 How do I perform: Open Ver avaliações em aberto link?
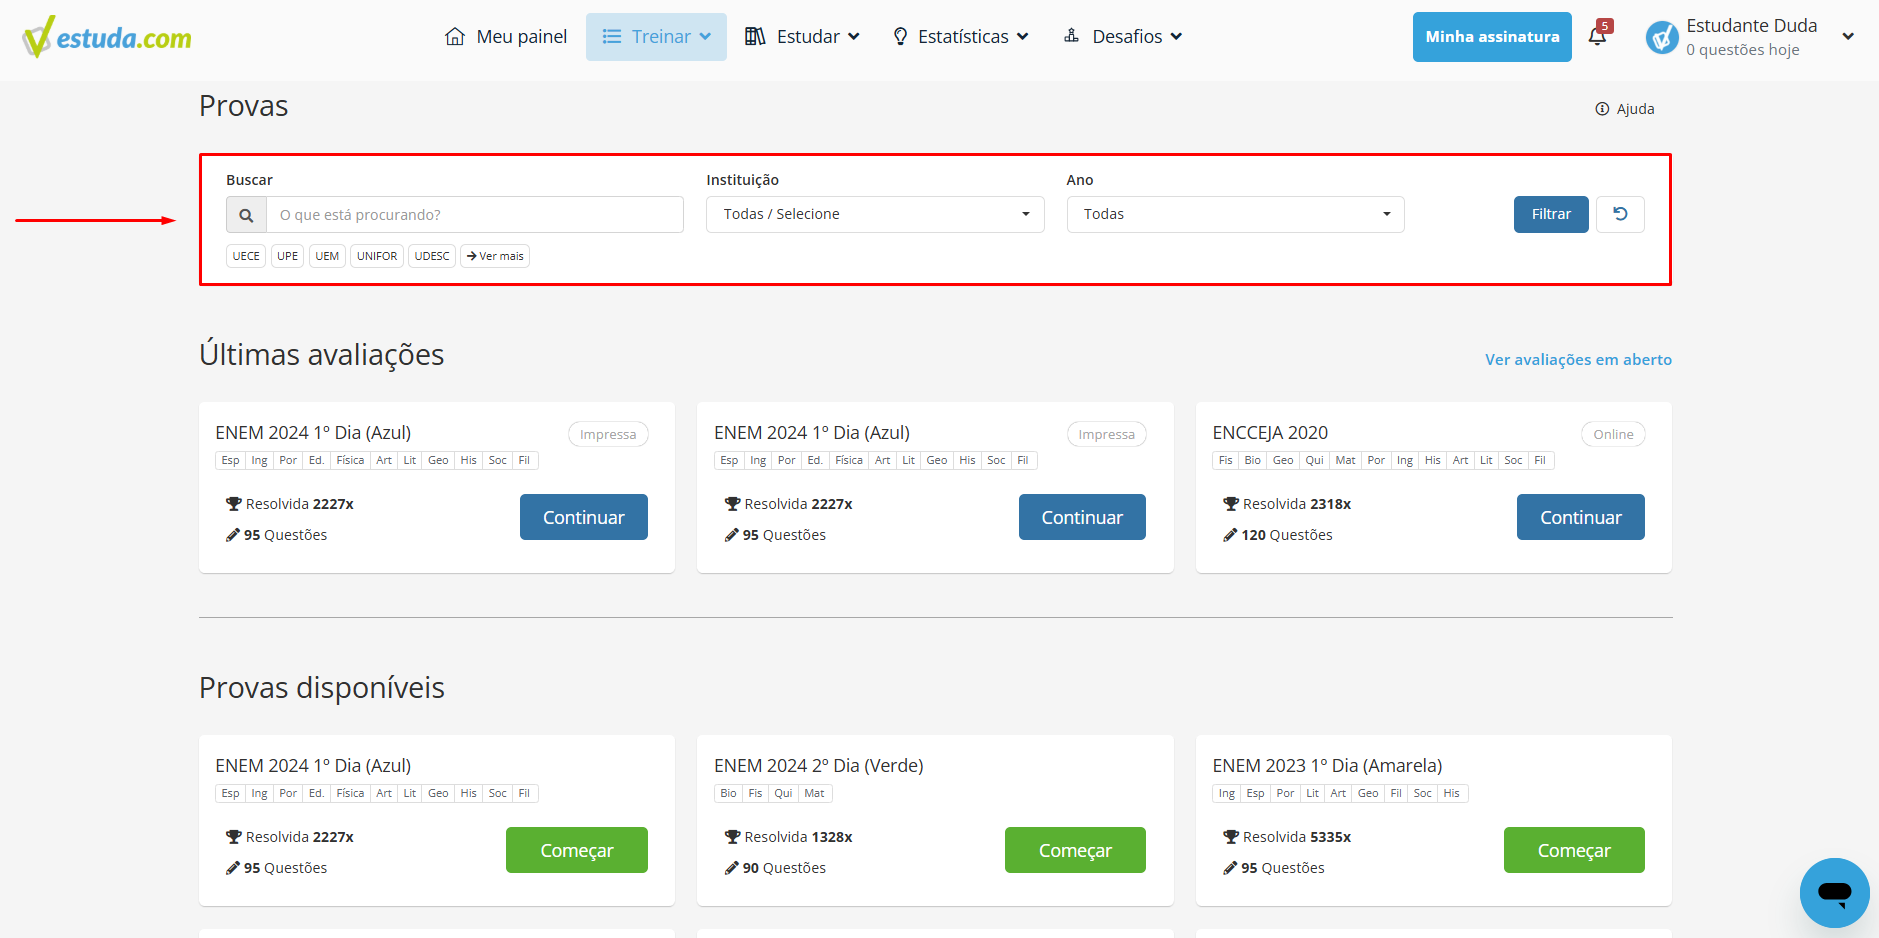(x=1578, y=360)
